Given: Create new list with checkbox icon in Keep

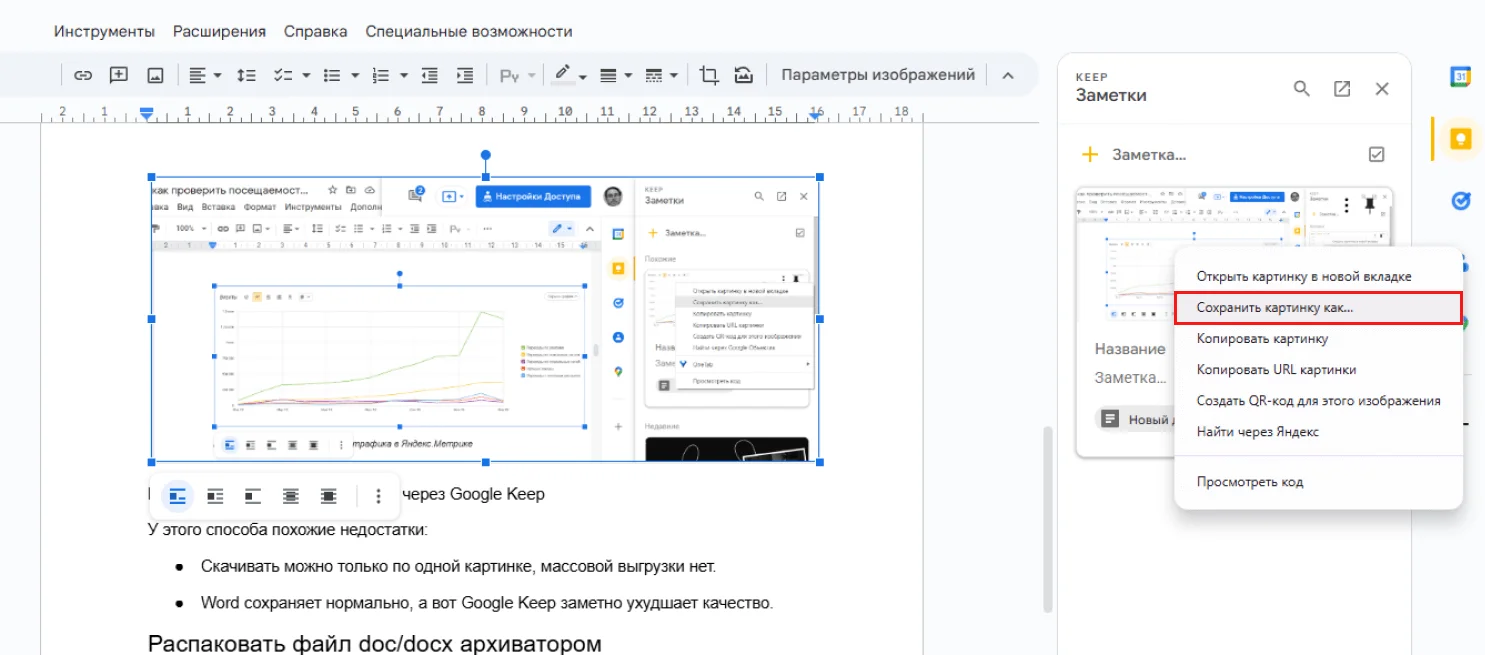Looking at the screenshot, I should (x=1376, y=154).
